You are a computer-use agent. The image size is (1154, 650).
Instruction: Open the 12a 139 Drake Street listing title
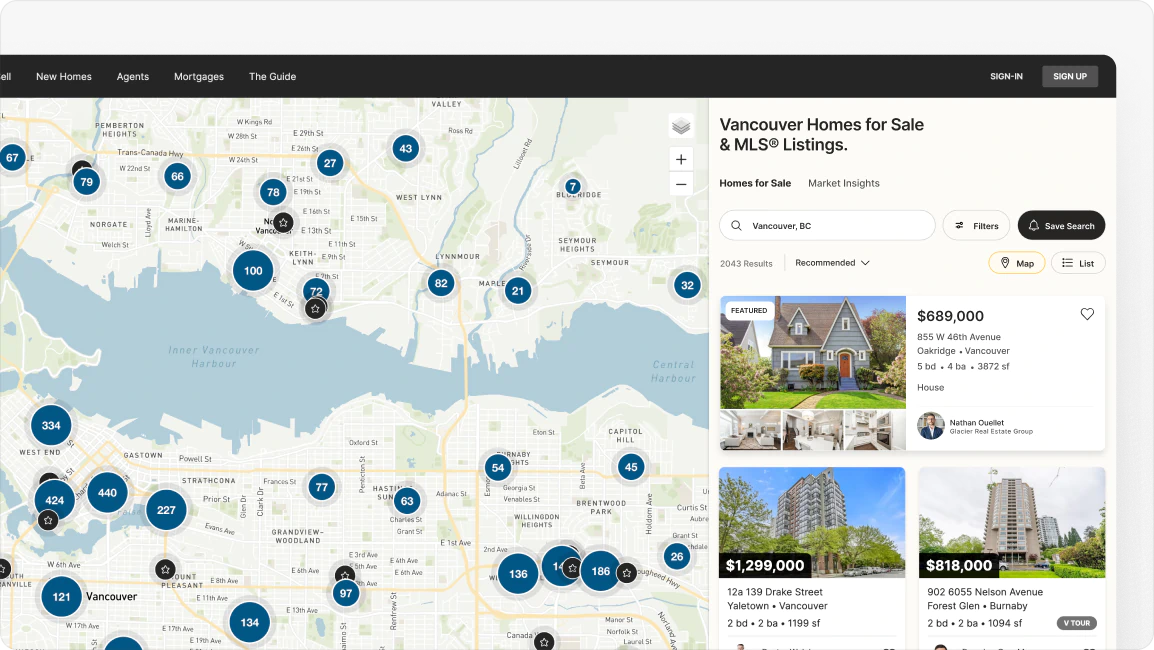(775, 592)
